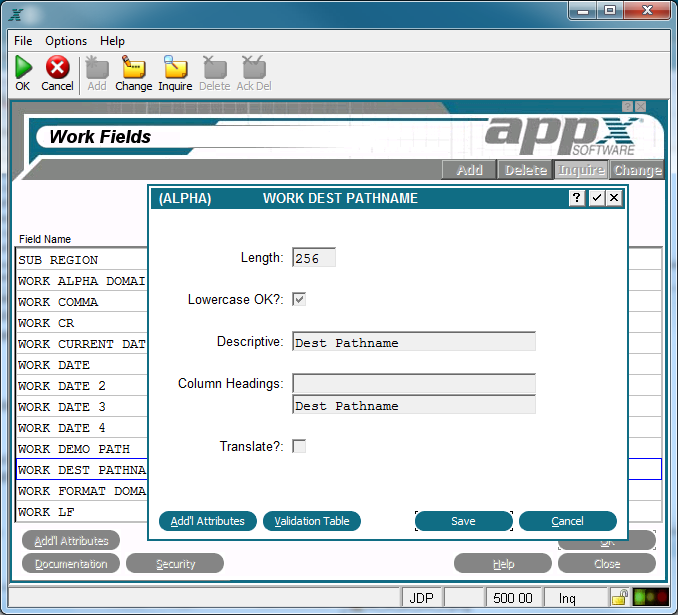Image resolution: width=678 pixels, height=615 pixels.
Task: Select the WORK DEMO PATH row
Action: [x=82, y=449]
